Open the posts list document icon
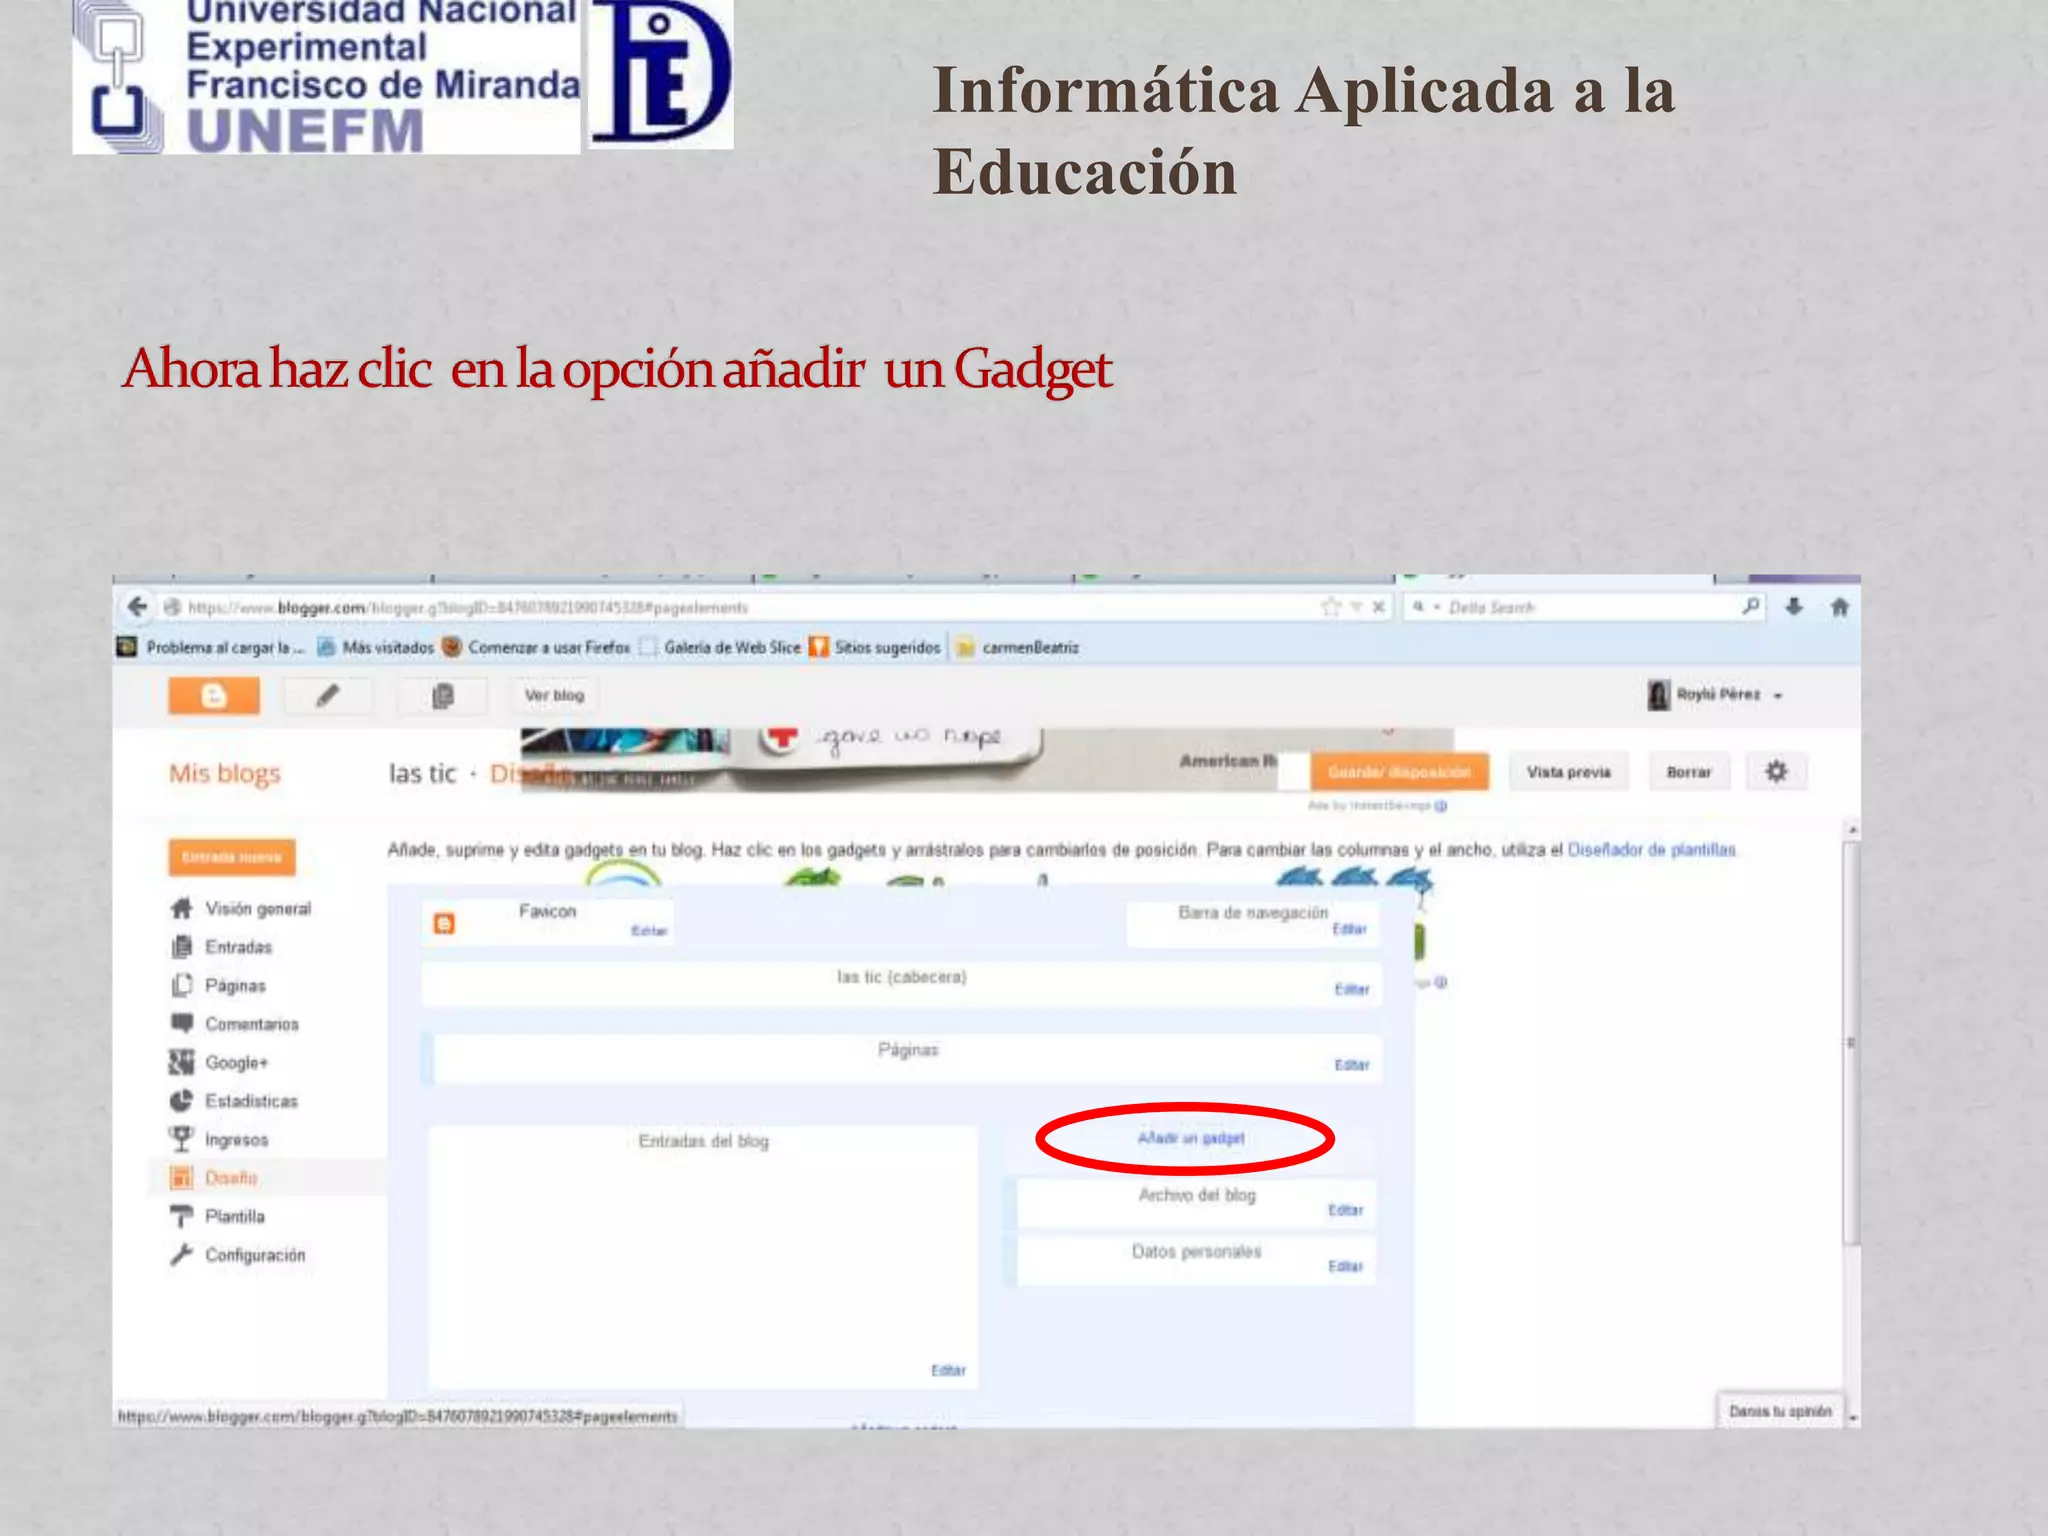This screenshot has width=2048, height=1536. pyautogui.click(x=443, y=696)
